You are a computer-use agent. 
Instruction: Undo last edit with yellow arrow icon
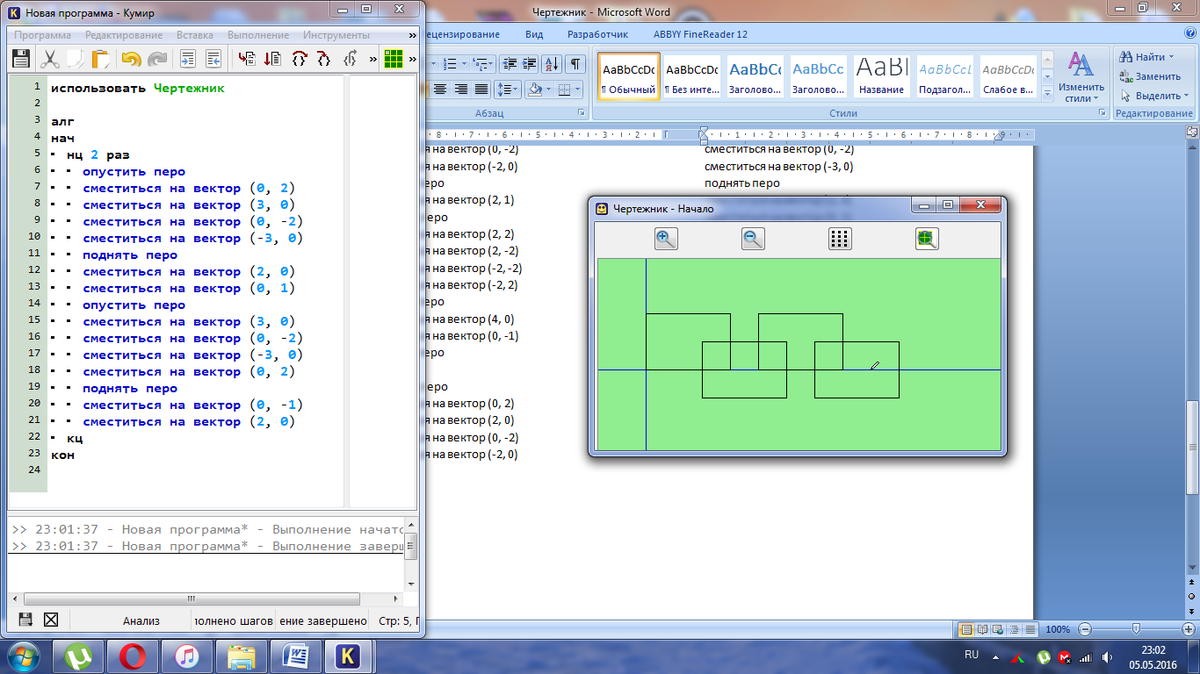tap(130, 59)
